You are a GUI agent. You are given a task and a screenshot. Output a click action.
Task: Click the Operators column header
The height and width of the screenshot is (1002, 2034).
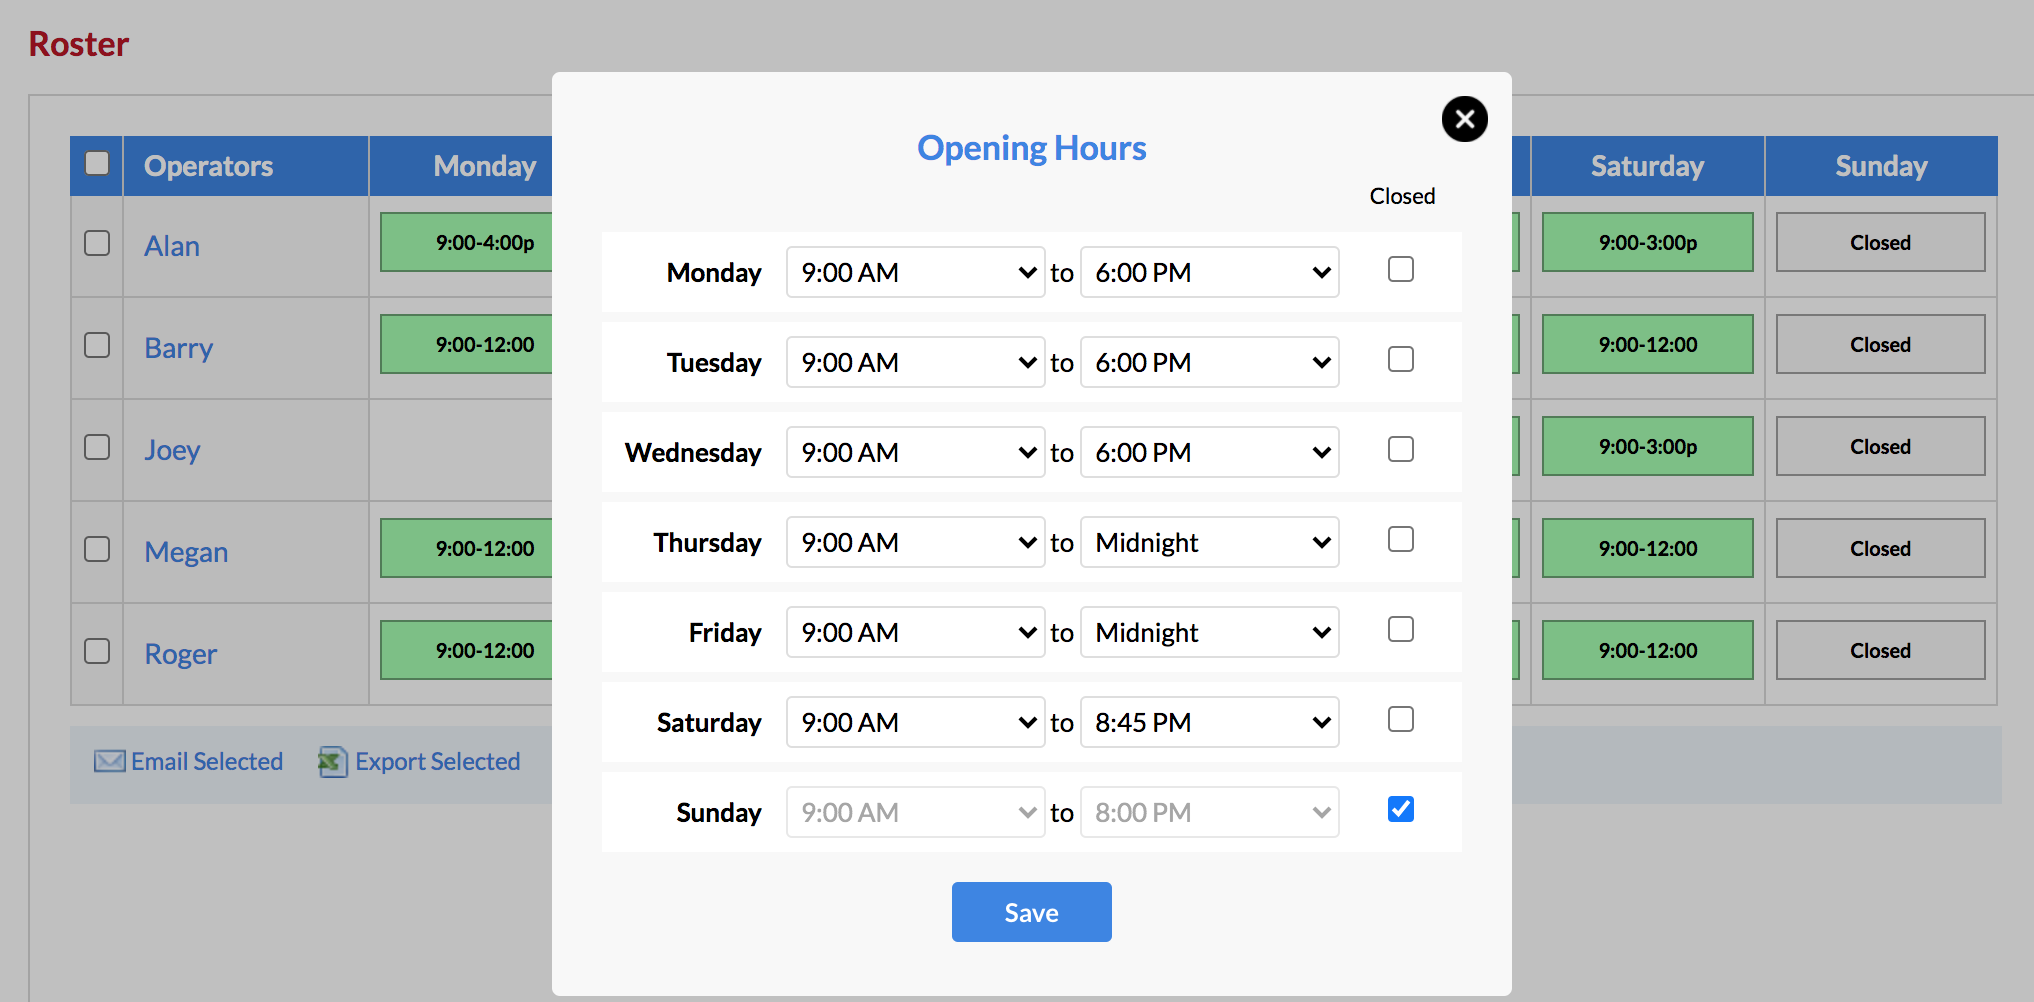click(x=245, y=166)
